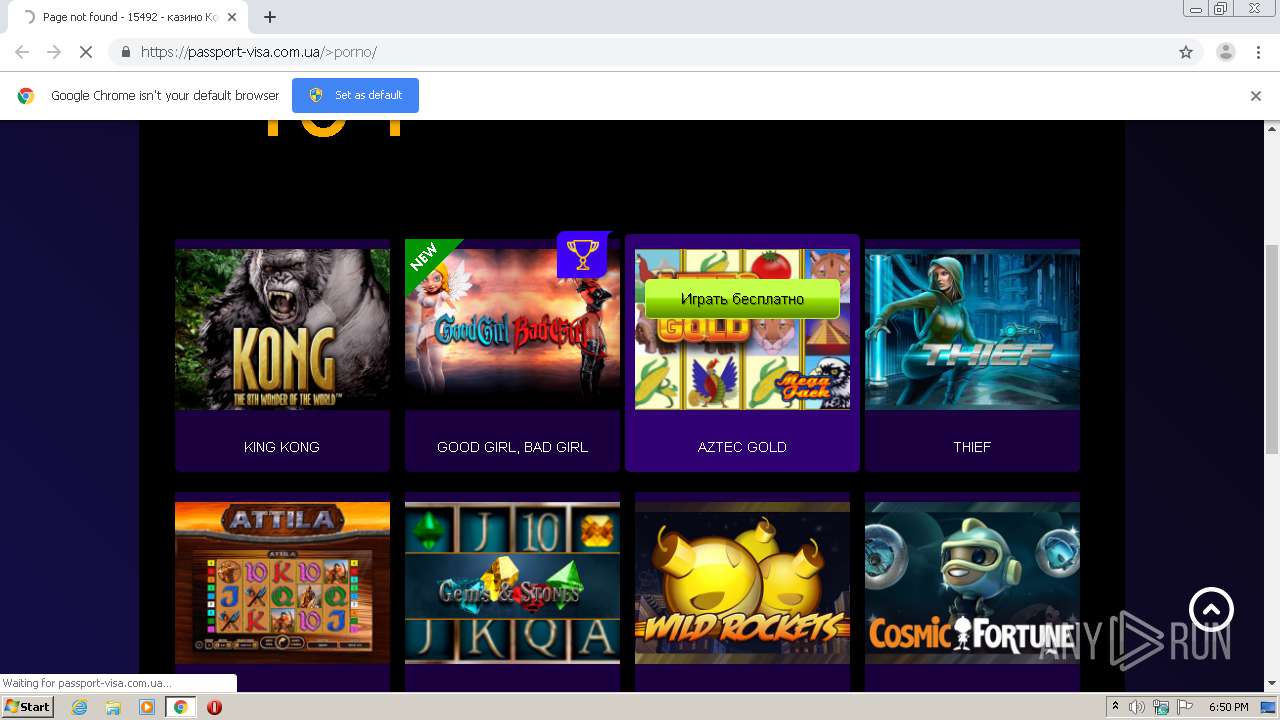Open the Gems & Stones thumbnail

[x=512, y=582]
